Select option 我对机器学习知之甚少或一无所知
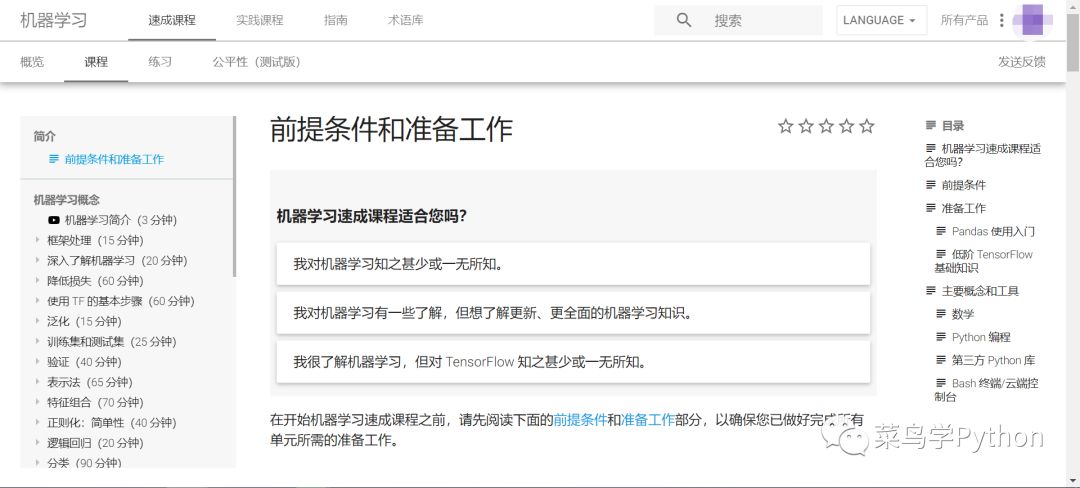The width and height of the screenshot is (1080, 488). [572, 264]
